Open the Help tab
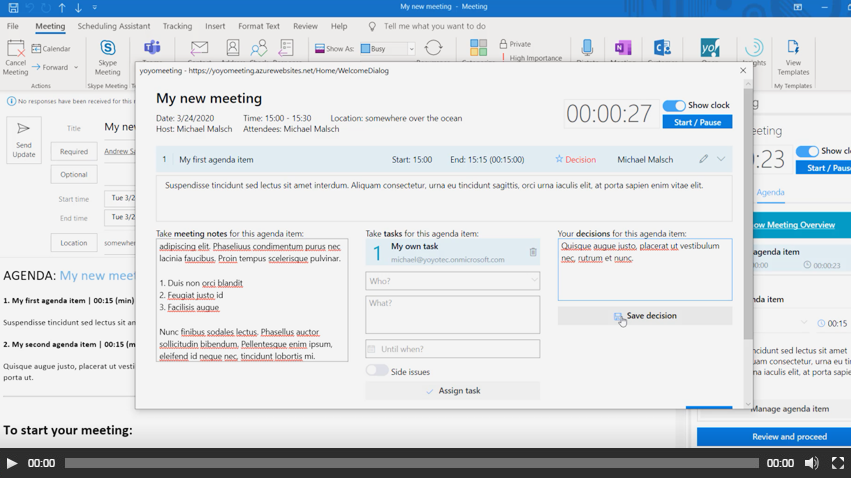The height and width of the screenshot is (478, 851). pos(339,26)
